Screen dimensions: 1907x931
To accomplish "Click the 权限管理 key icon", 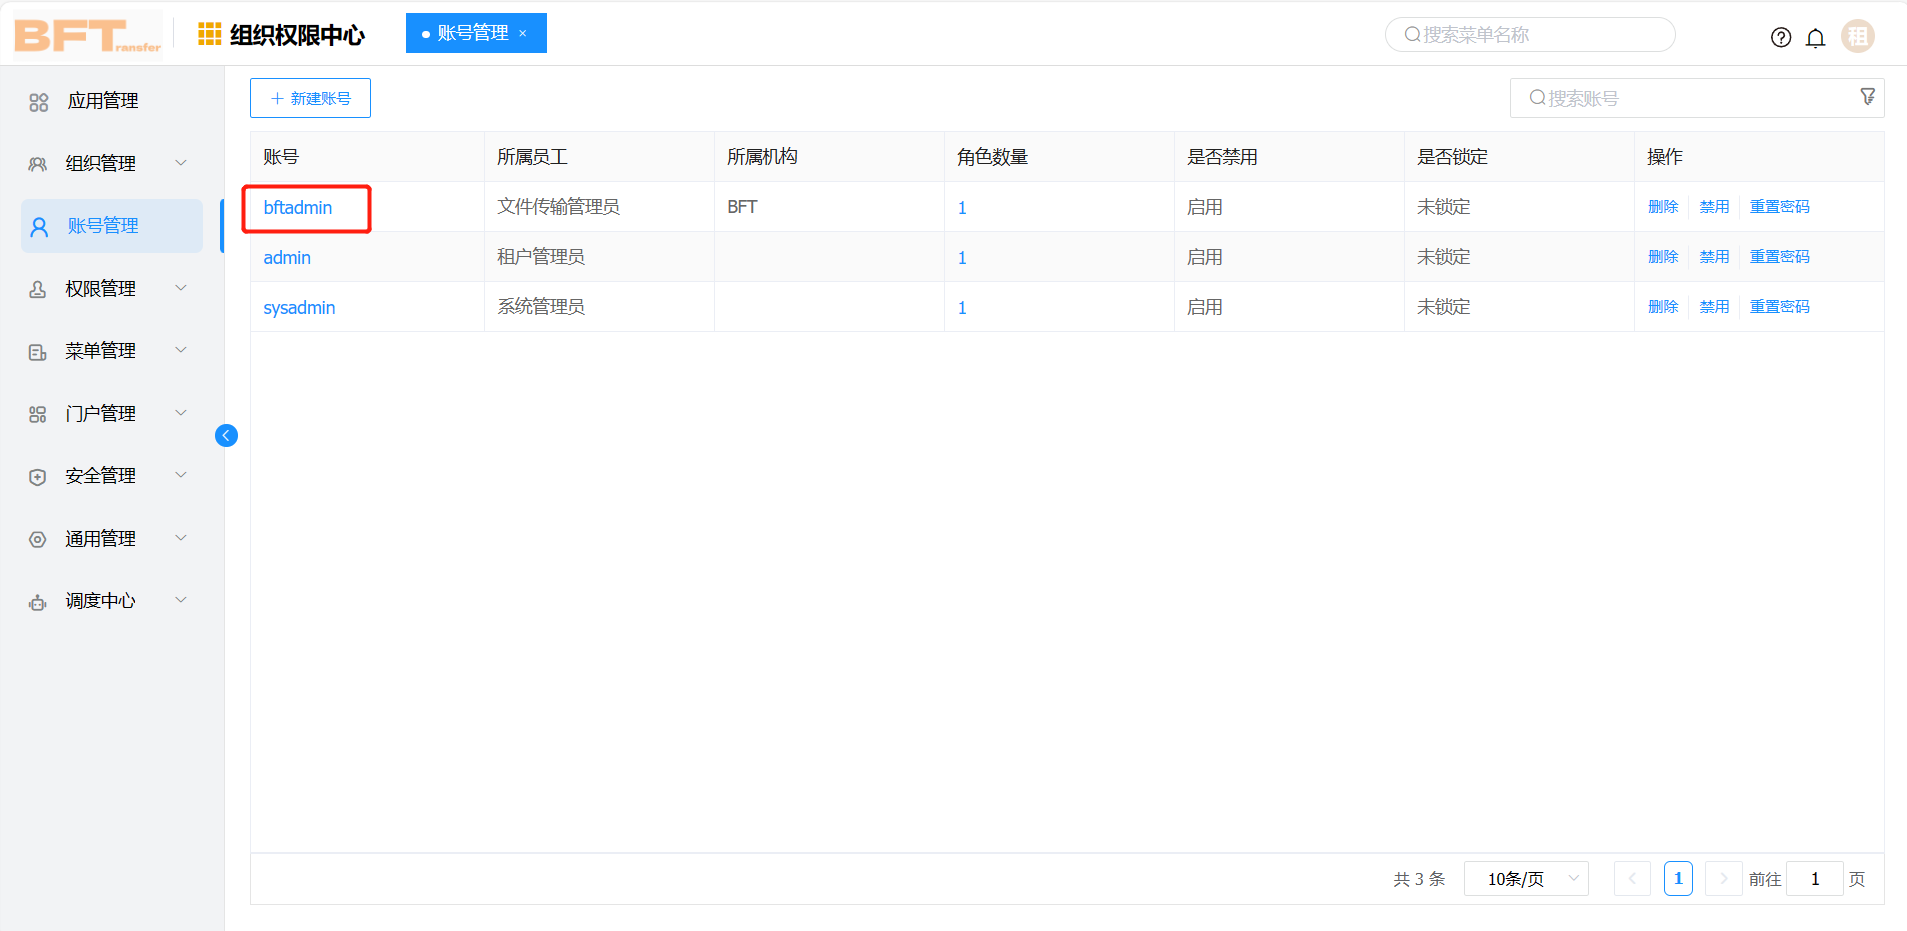I will [x=38, y=288].
